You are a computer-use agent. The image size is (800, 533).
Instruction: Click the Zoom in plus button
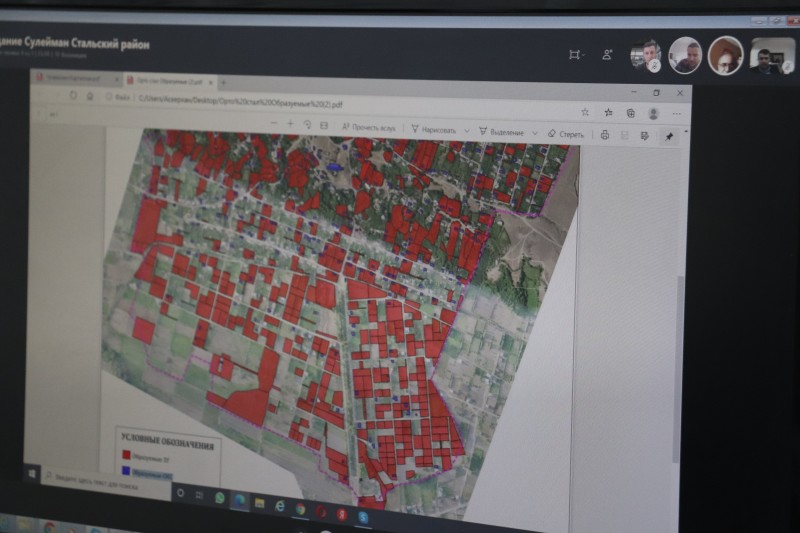click(x=290, y=124)
